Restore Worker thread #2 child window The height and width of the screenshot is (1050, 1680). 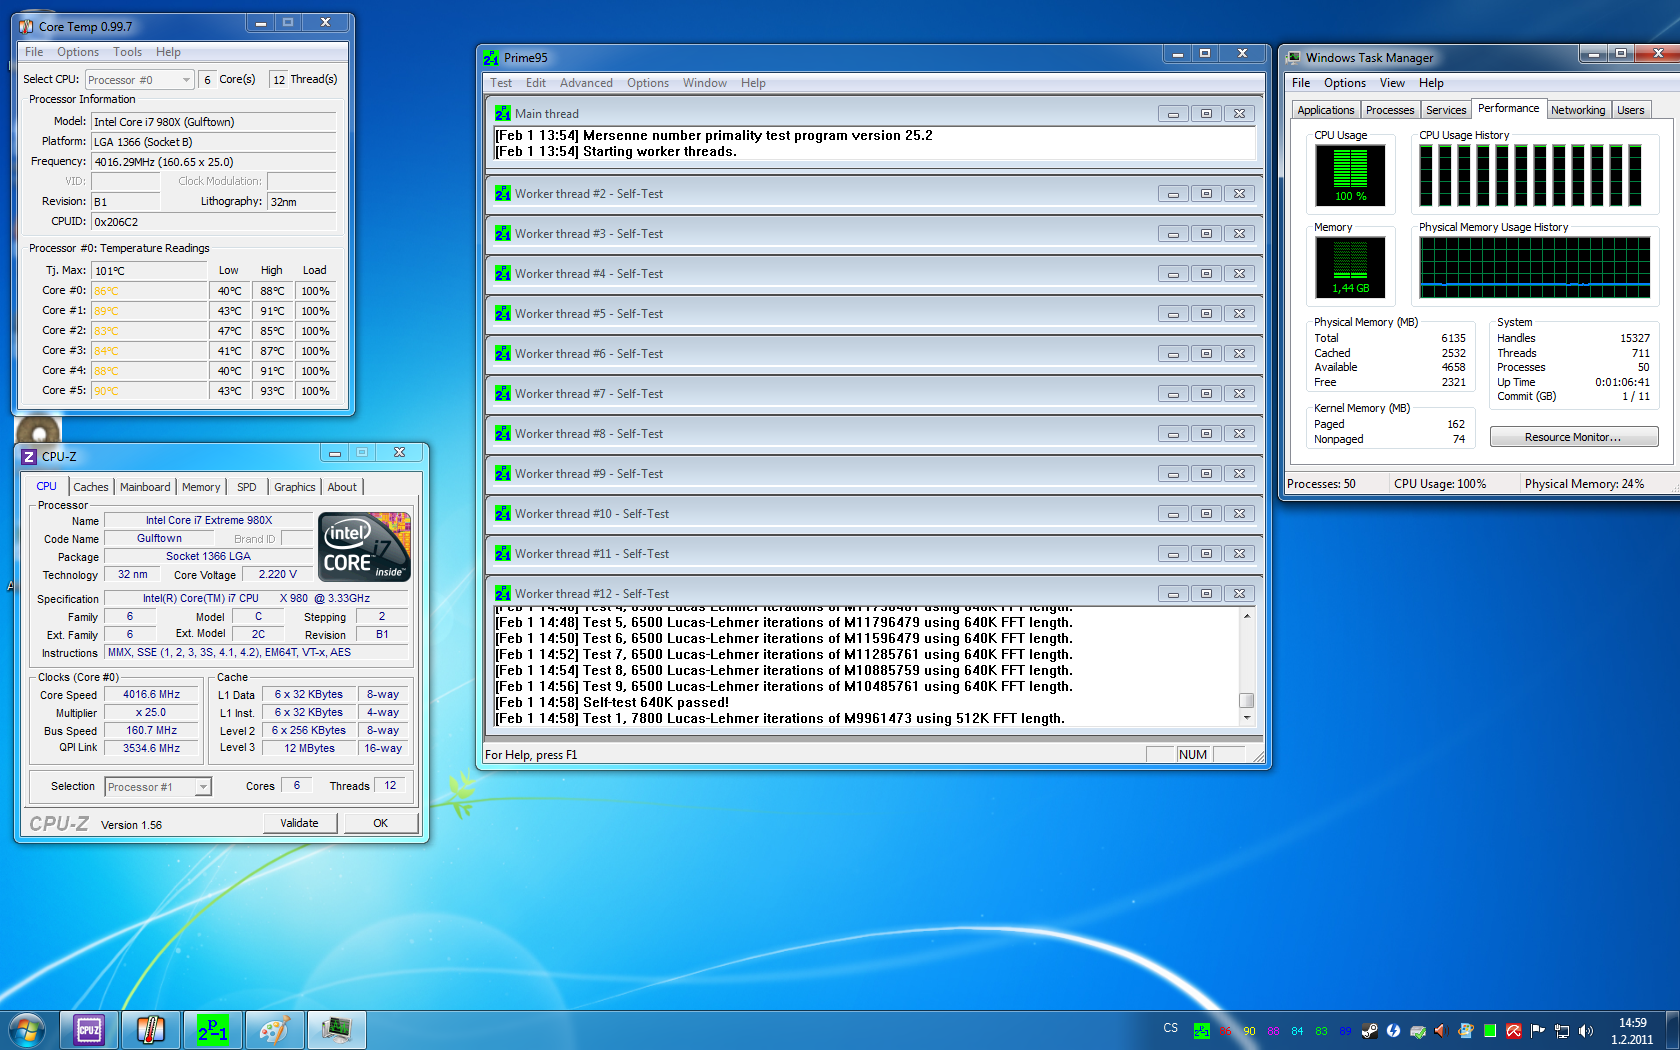[1206, 194]
